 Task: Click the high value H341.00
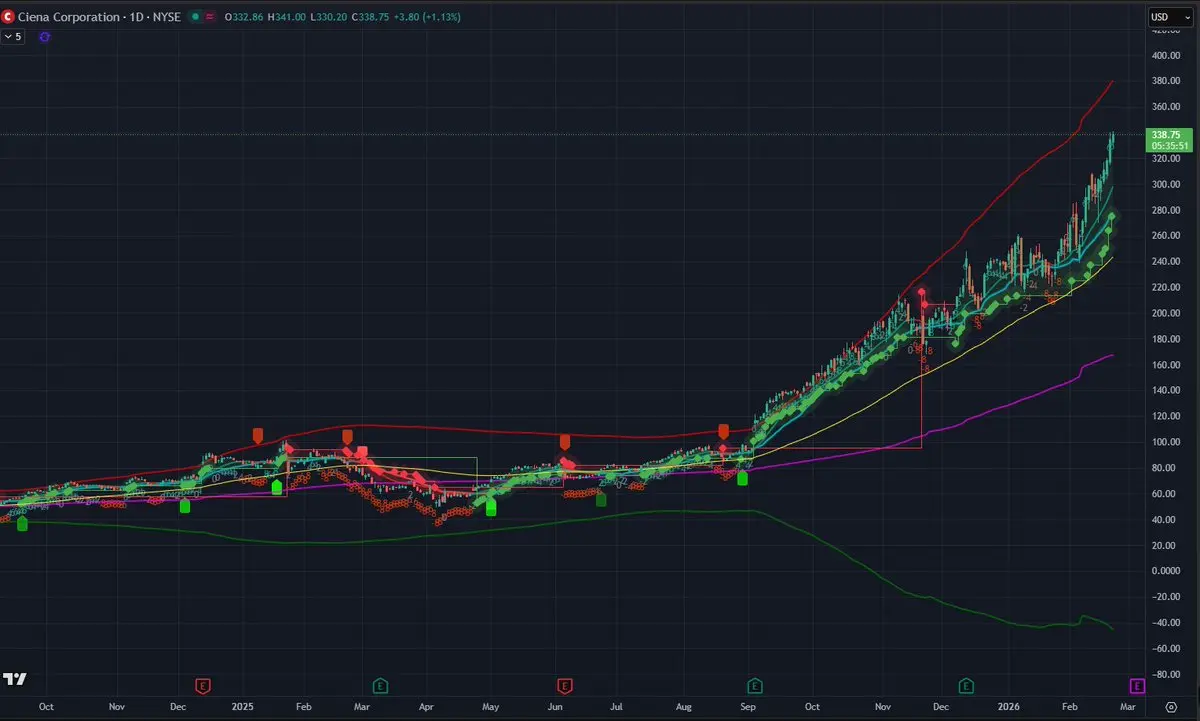(x=288, y=17)
